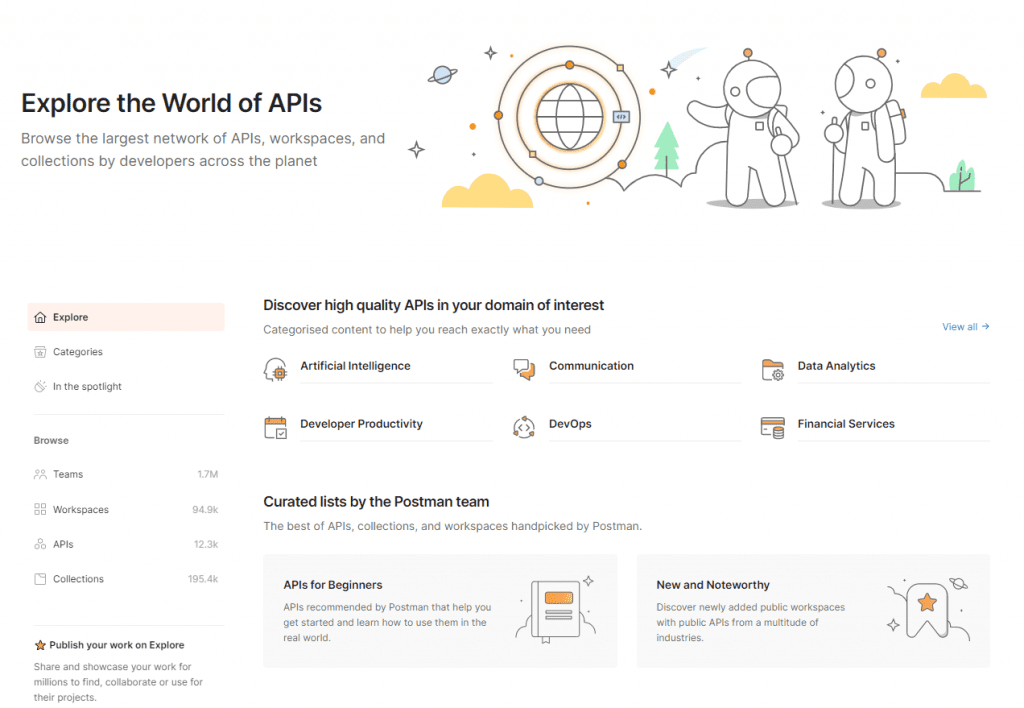Image resolution: width=1024 pixels, height=708 pixels.
Task: Click the Discover high quality APIs heading
Action: pos(434,305)
